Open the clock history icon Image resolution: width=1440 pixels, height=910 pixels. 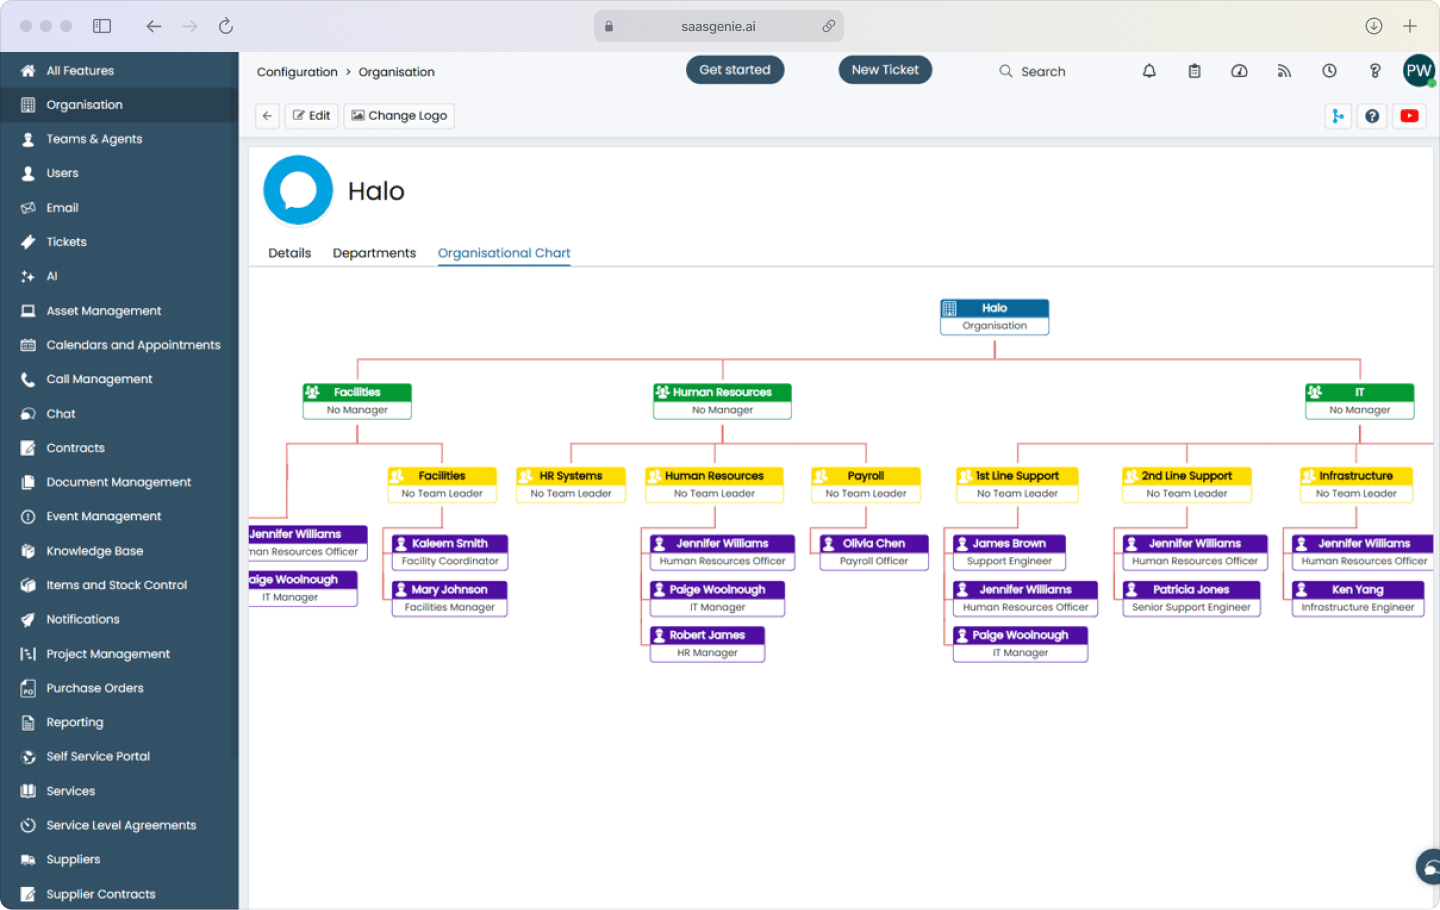click(x=1329, y=71)
